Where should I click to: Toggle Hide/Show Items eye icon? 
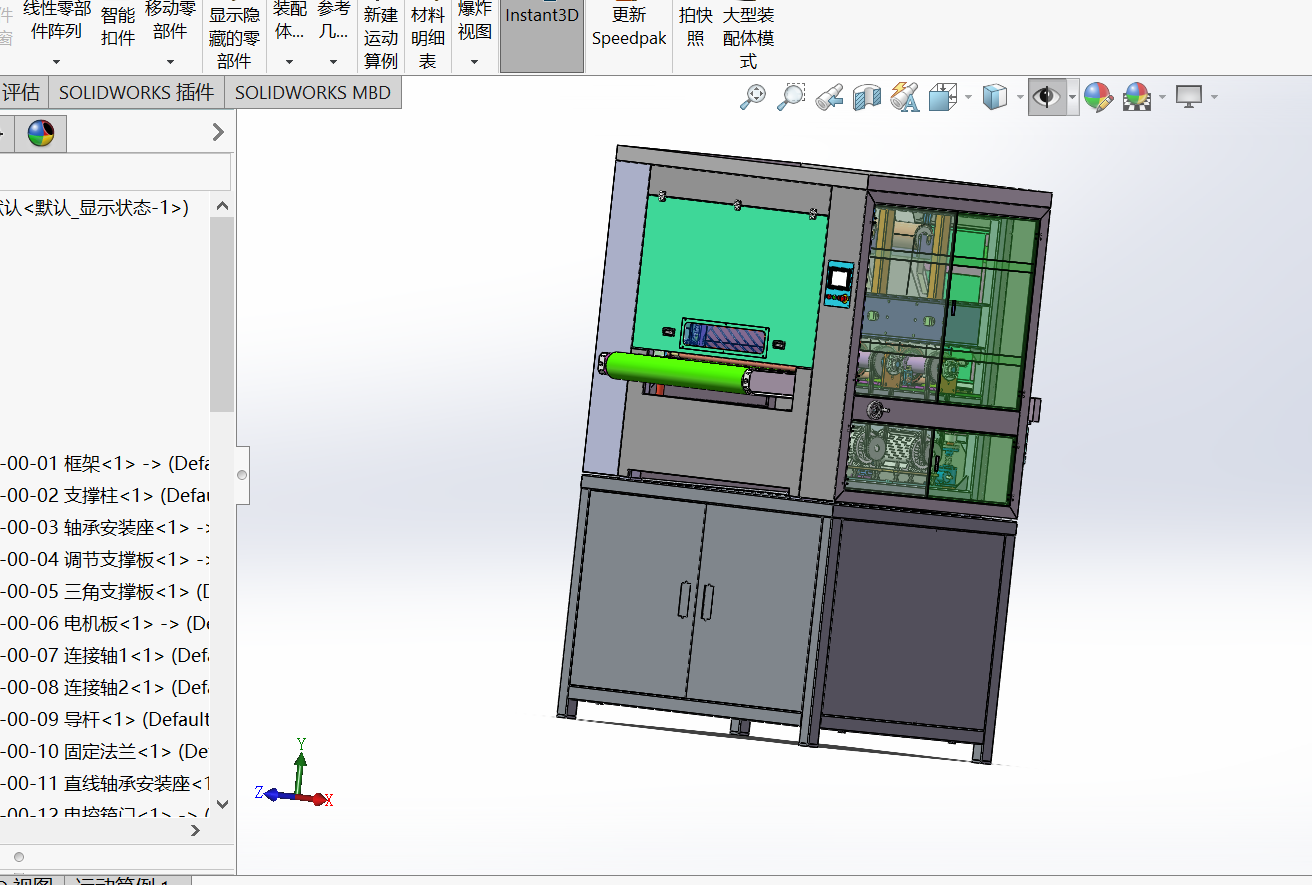pos(1046,97)
